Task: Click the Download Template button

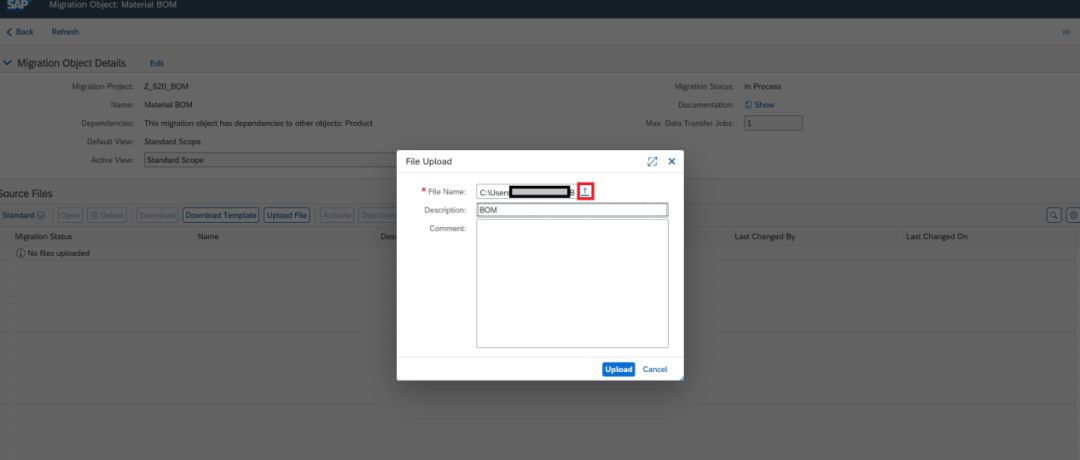Action: [x=220, y=216]
